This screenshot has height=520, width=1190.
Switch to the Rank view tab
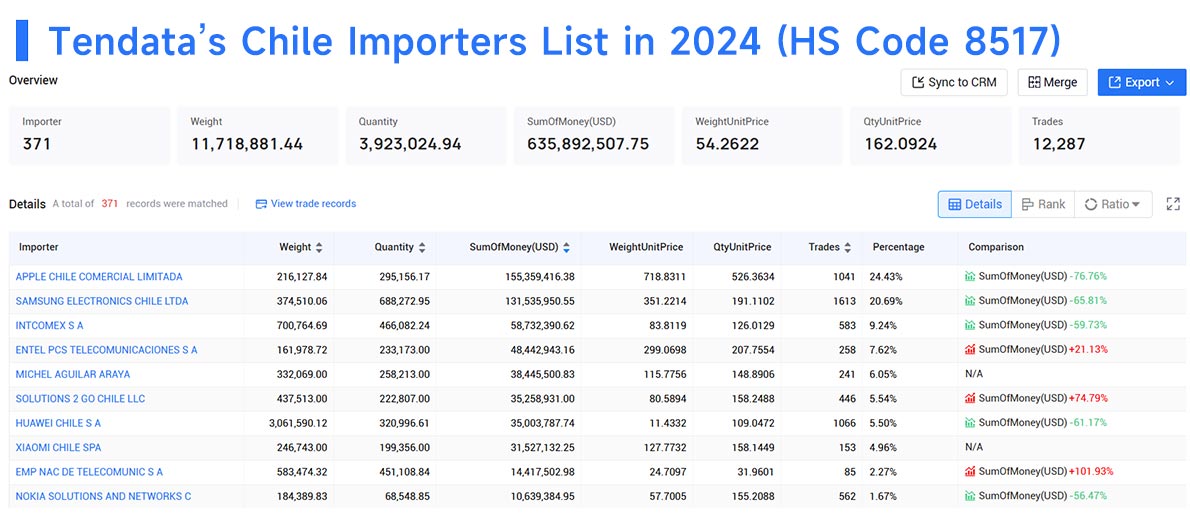pos(1043,204)
